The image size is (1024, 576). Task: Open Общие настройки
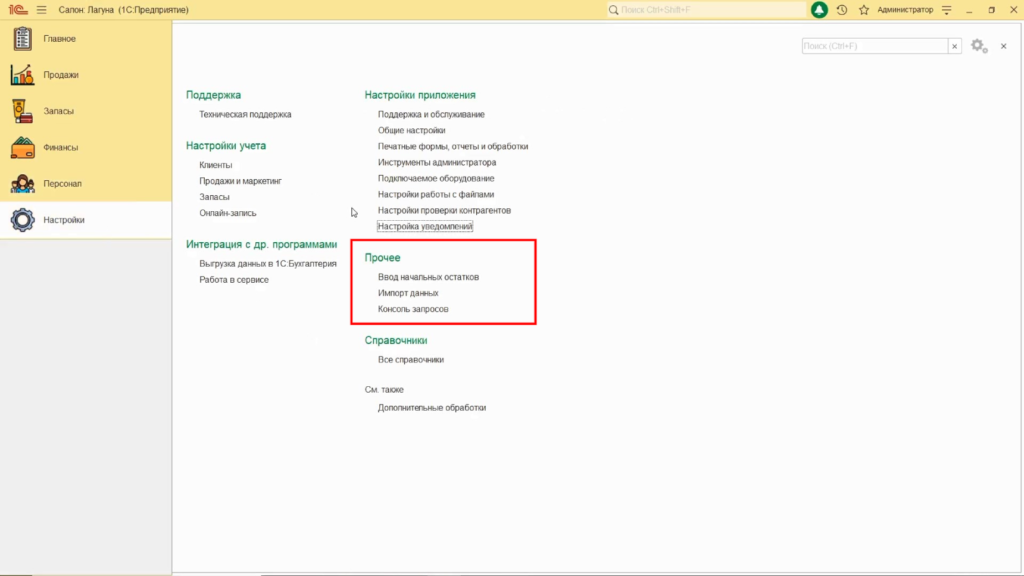[x=411, y=130]
